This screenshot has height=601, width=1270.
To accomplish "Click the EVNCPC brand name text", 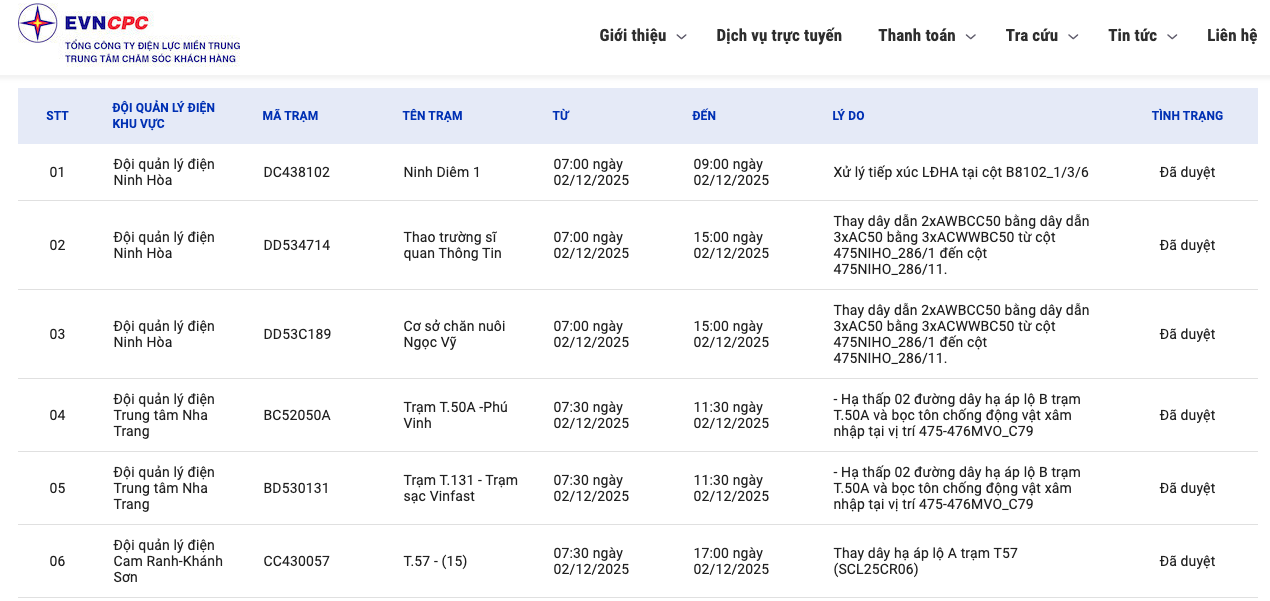I will pyautogui.click(x=107, y=23).
